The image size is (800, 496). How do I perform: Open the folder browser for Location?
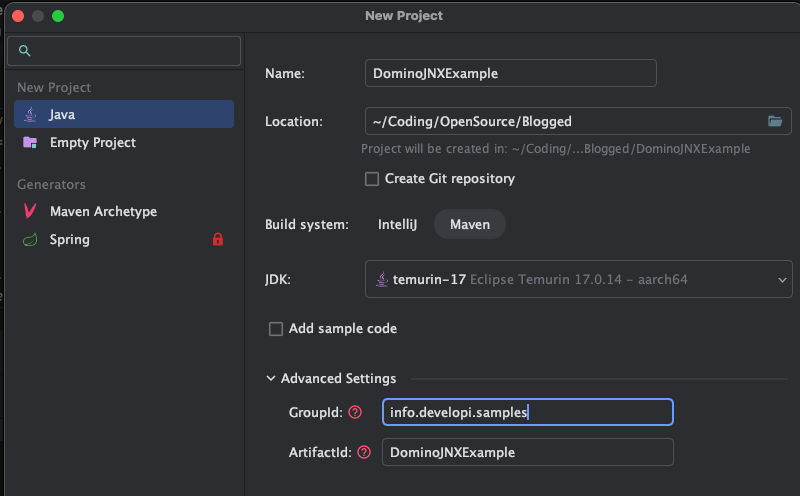tap(774, 121)
